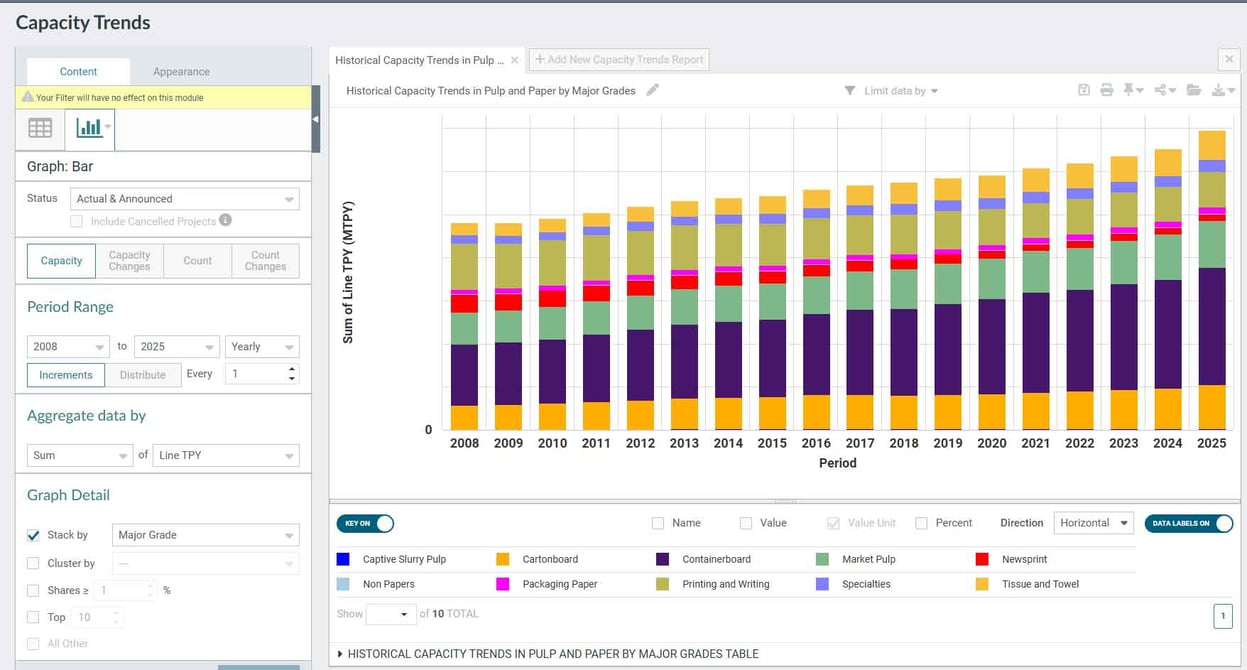The width and height of the screenshot is (1247, 670).
Task: Open the Direction dropdown set to Horizontal
Action: click(x=1093, y=523)
